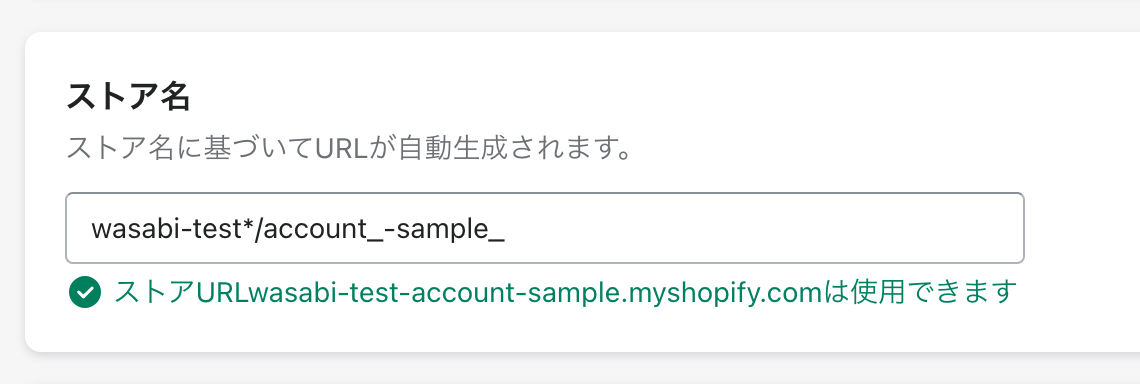This screenshot has height=384, width=1140.
Task: Click the blank white card area right of input
Action: 1083,228
